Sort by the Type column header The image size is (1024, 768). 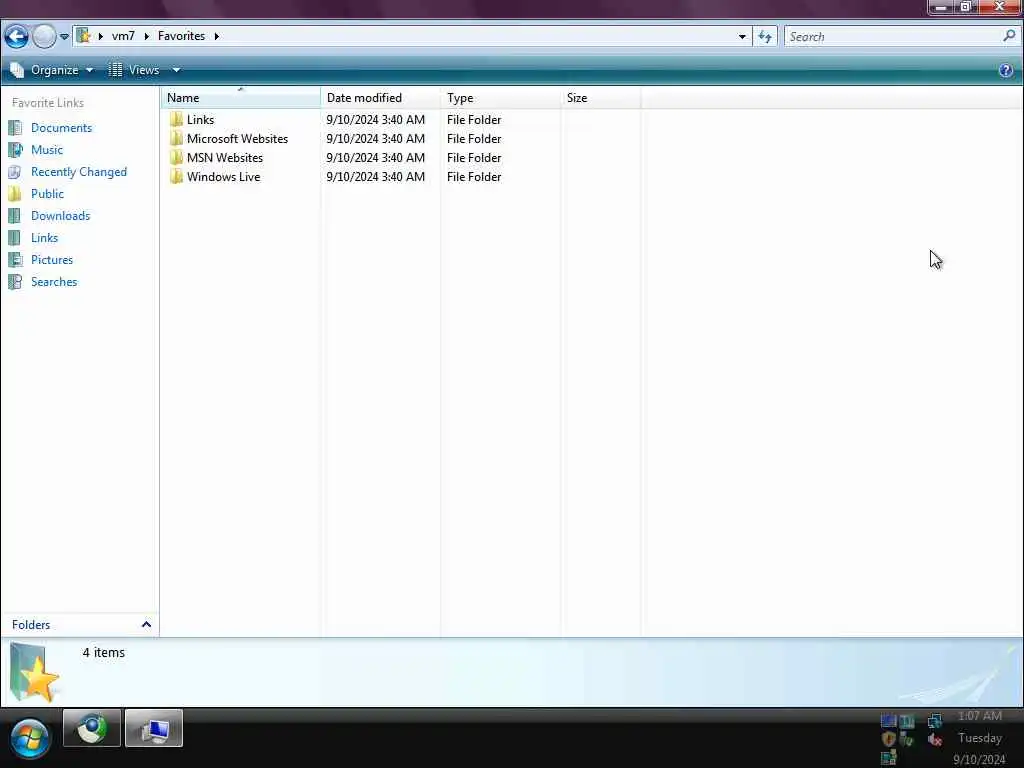coord(501,98)
